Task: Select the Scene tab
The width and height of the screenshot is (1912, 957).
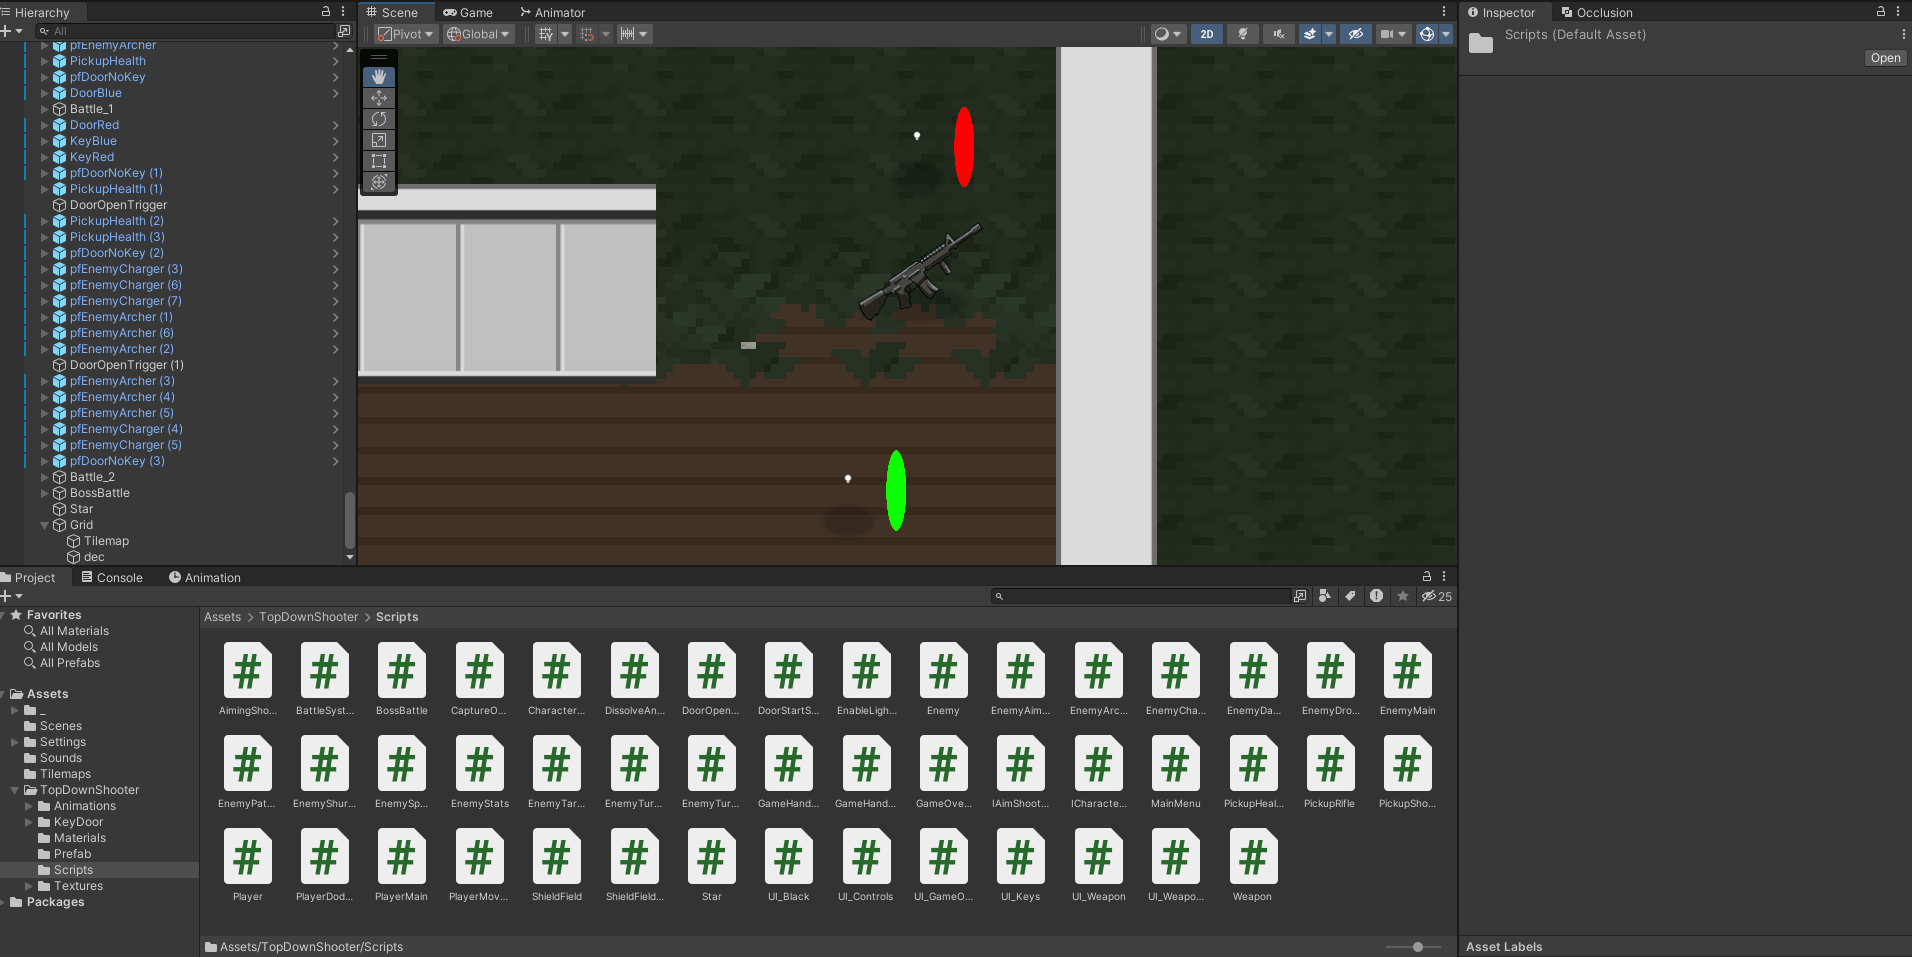Action: click(x=393, y=12)
